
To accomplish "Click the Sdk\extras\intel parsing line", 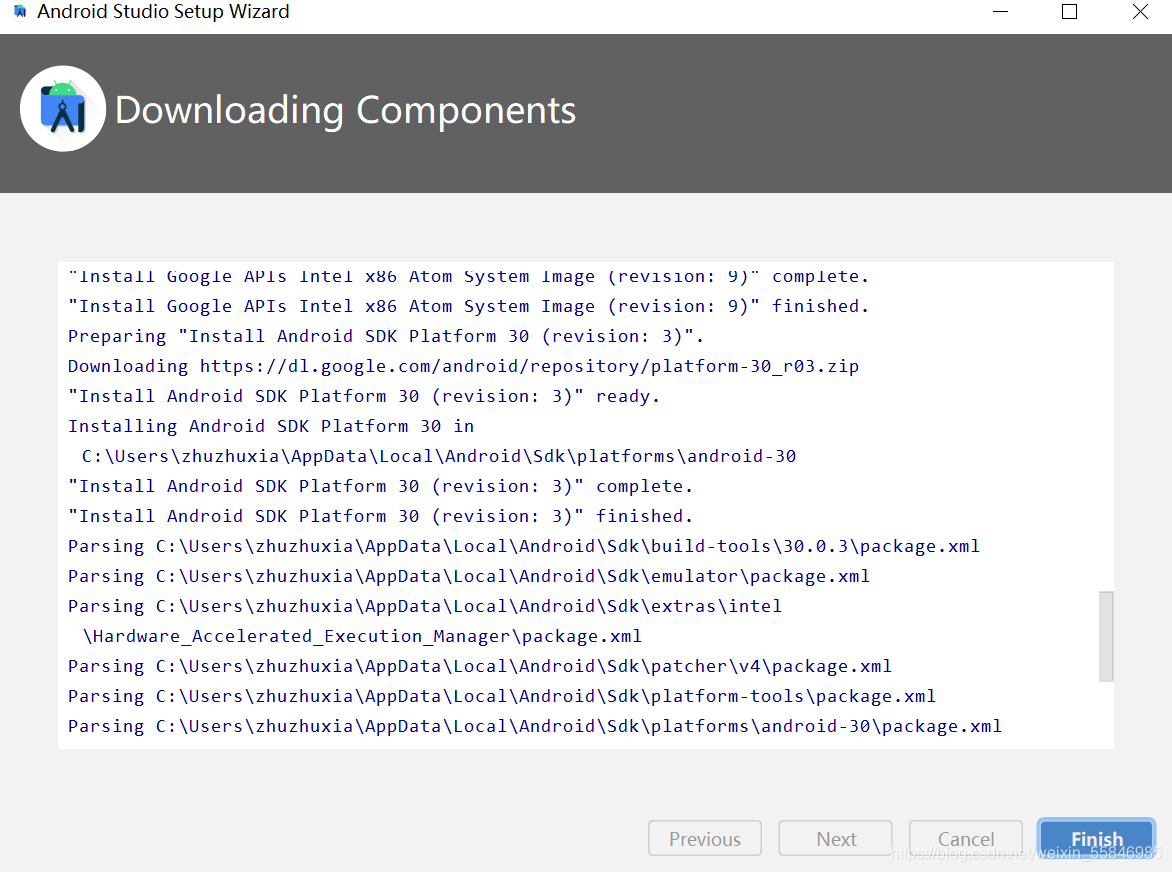I will point(425,606).
